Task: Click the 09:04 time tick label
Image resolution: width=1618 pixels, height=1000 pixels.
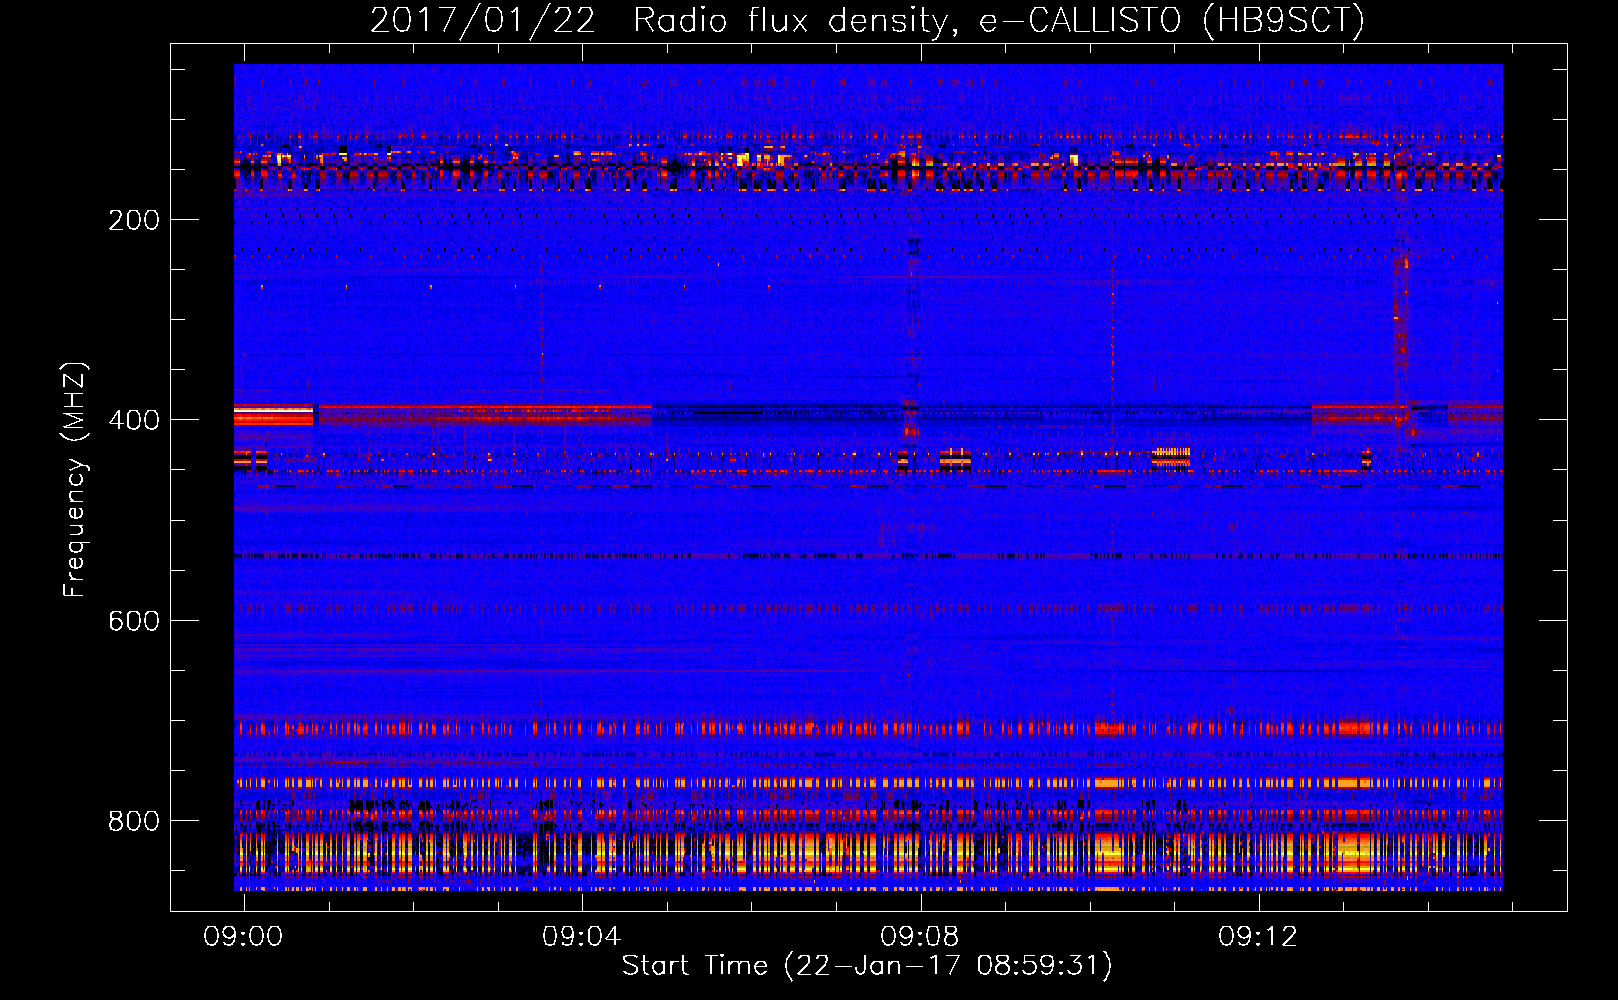Action: tap(581, 936)
